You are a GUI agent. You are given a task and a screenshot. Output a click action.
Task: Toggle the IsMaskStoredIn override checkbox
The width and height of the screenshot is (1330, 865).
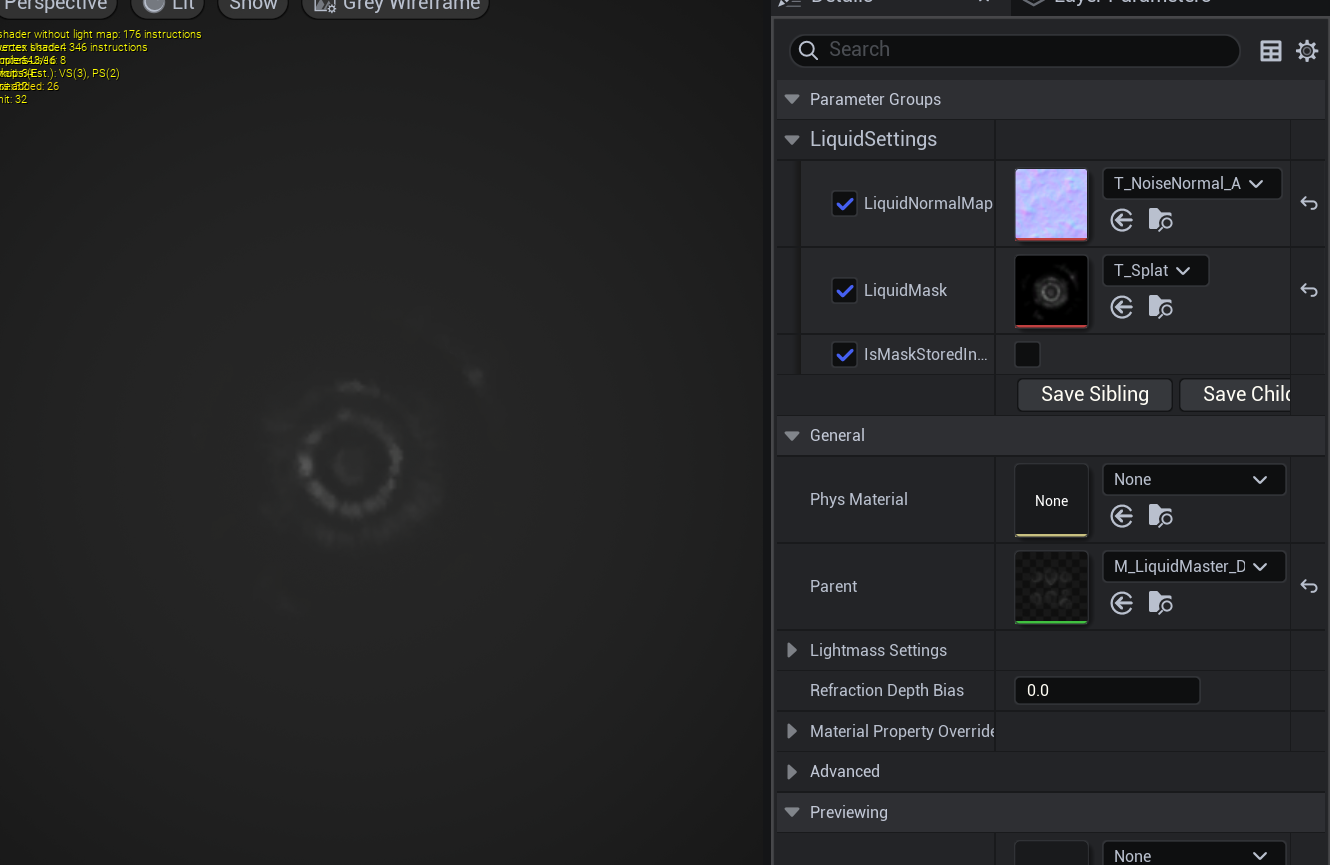[x=844, y=355]
